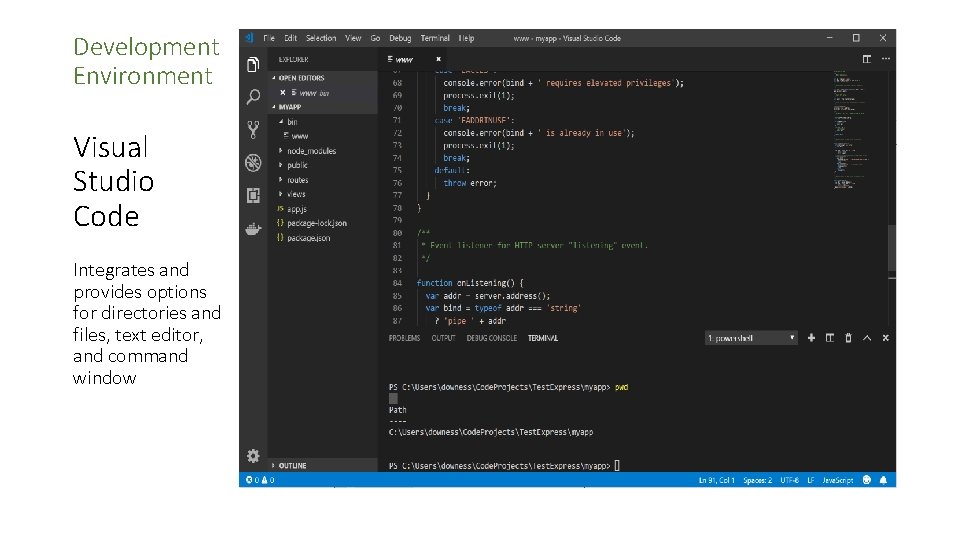This screenshot has width=960, height=540.
Task: Collapse the Open Editors section
Action: (x=323, y=78)
